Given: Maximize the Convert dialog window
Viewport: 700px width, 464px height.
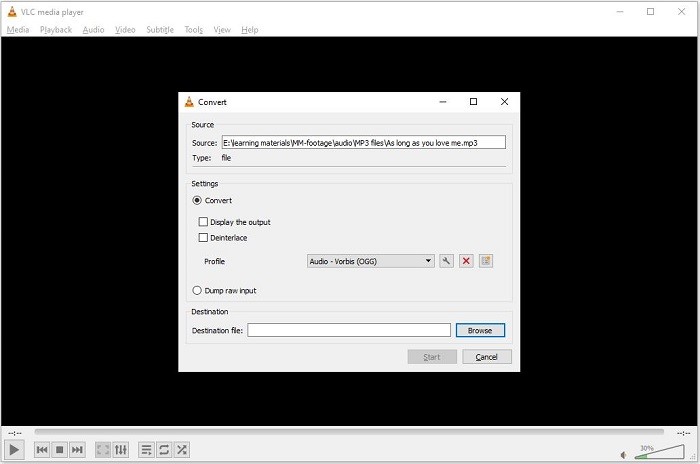Looking at the screenshot, I should 473,102.
